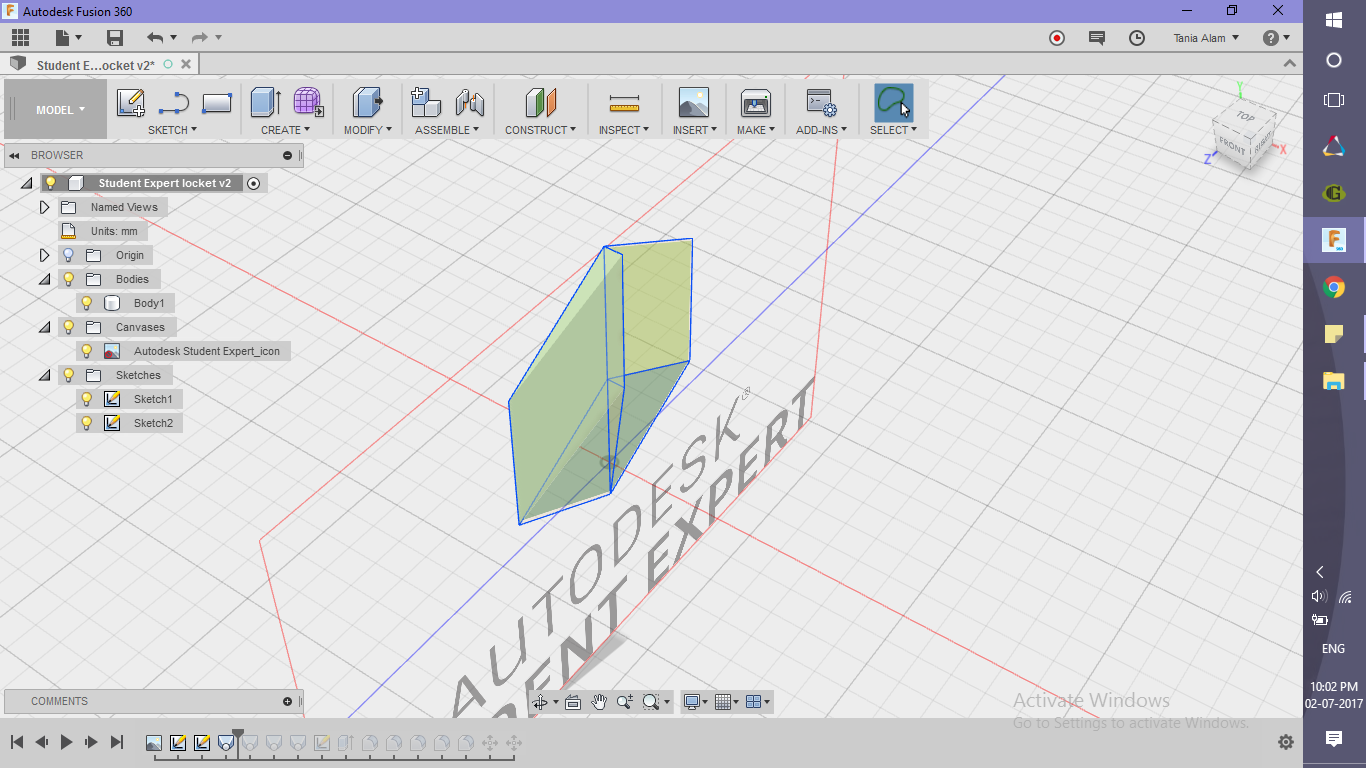Open Grid and Snaps dropdown
The height and width of the screenshot is (768, 1366).
click(728, 702)
